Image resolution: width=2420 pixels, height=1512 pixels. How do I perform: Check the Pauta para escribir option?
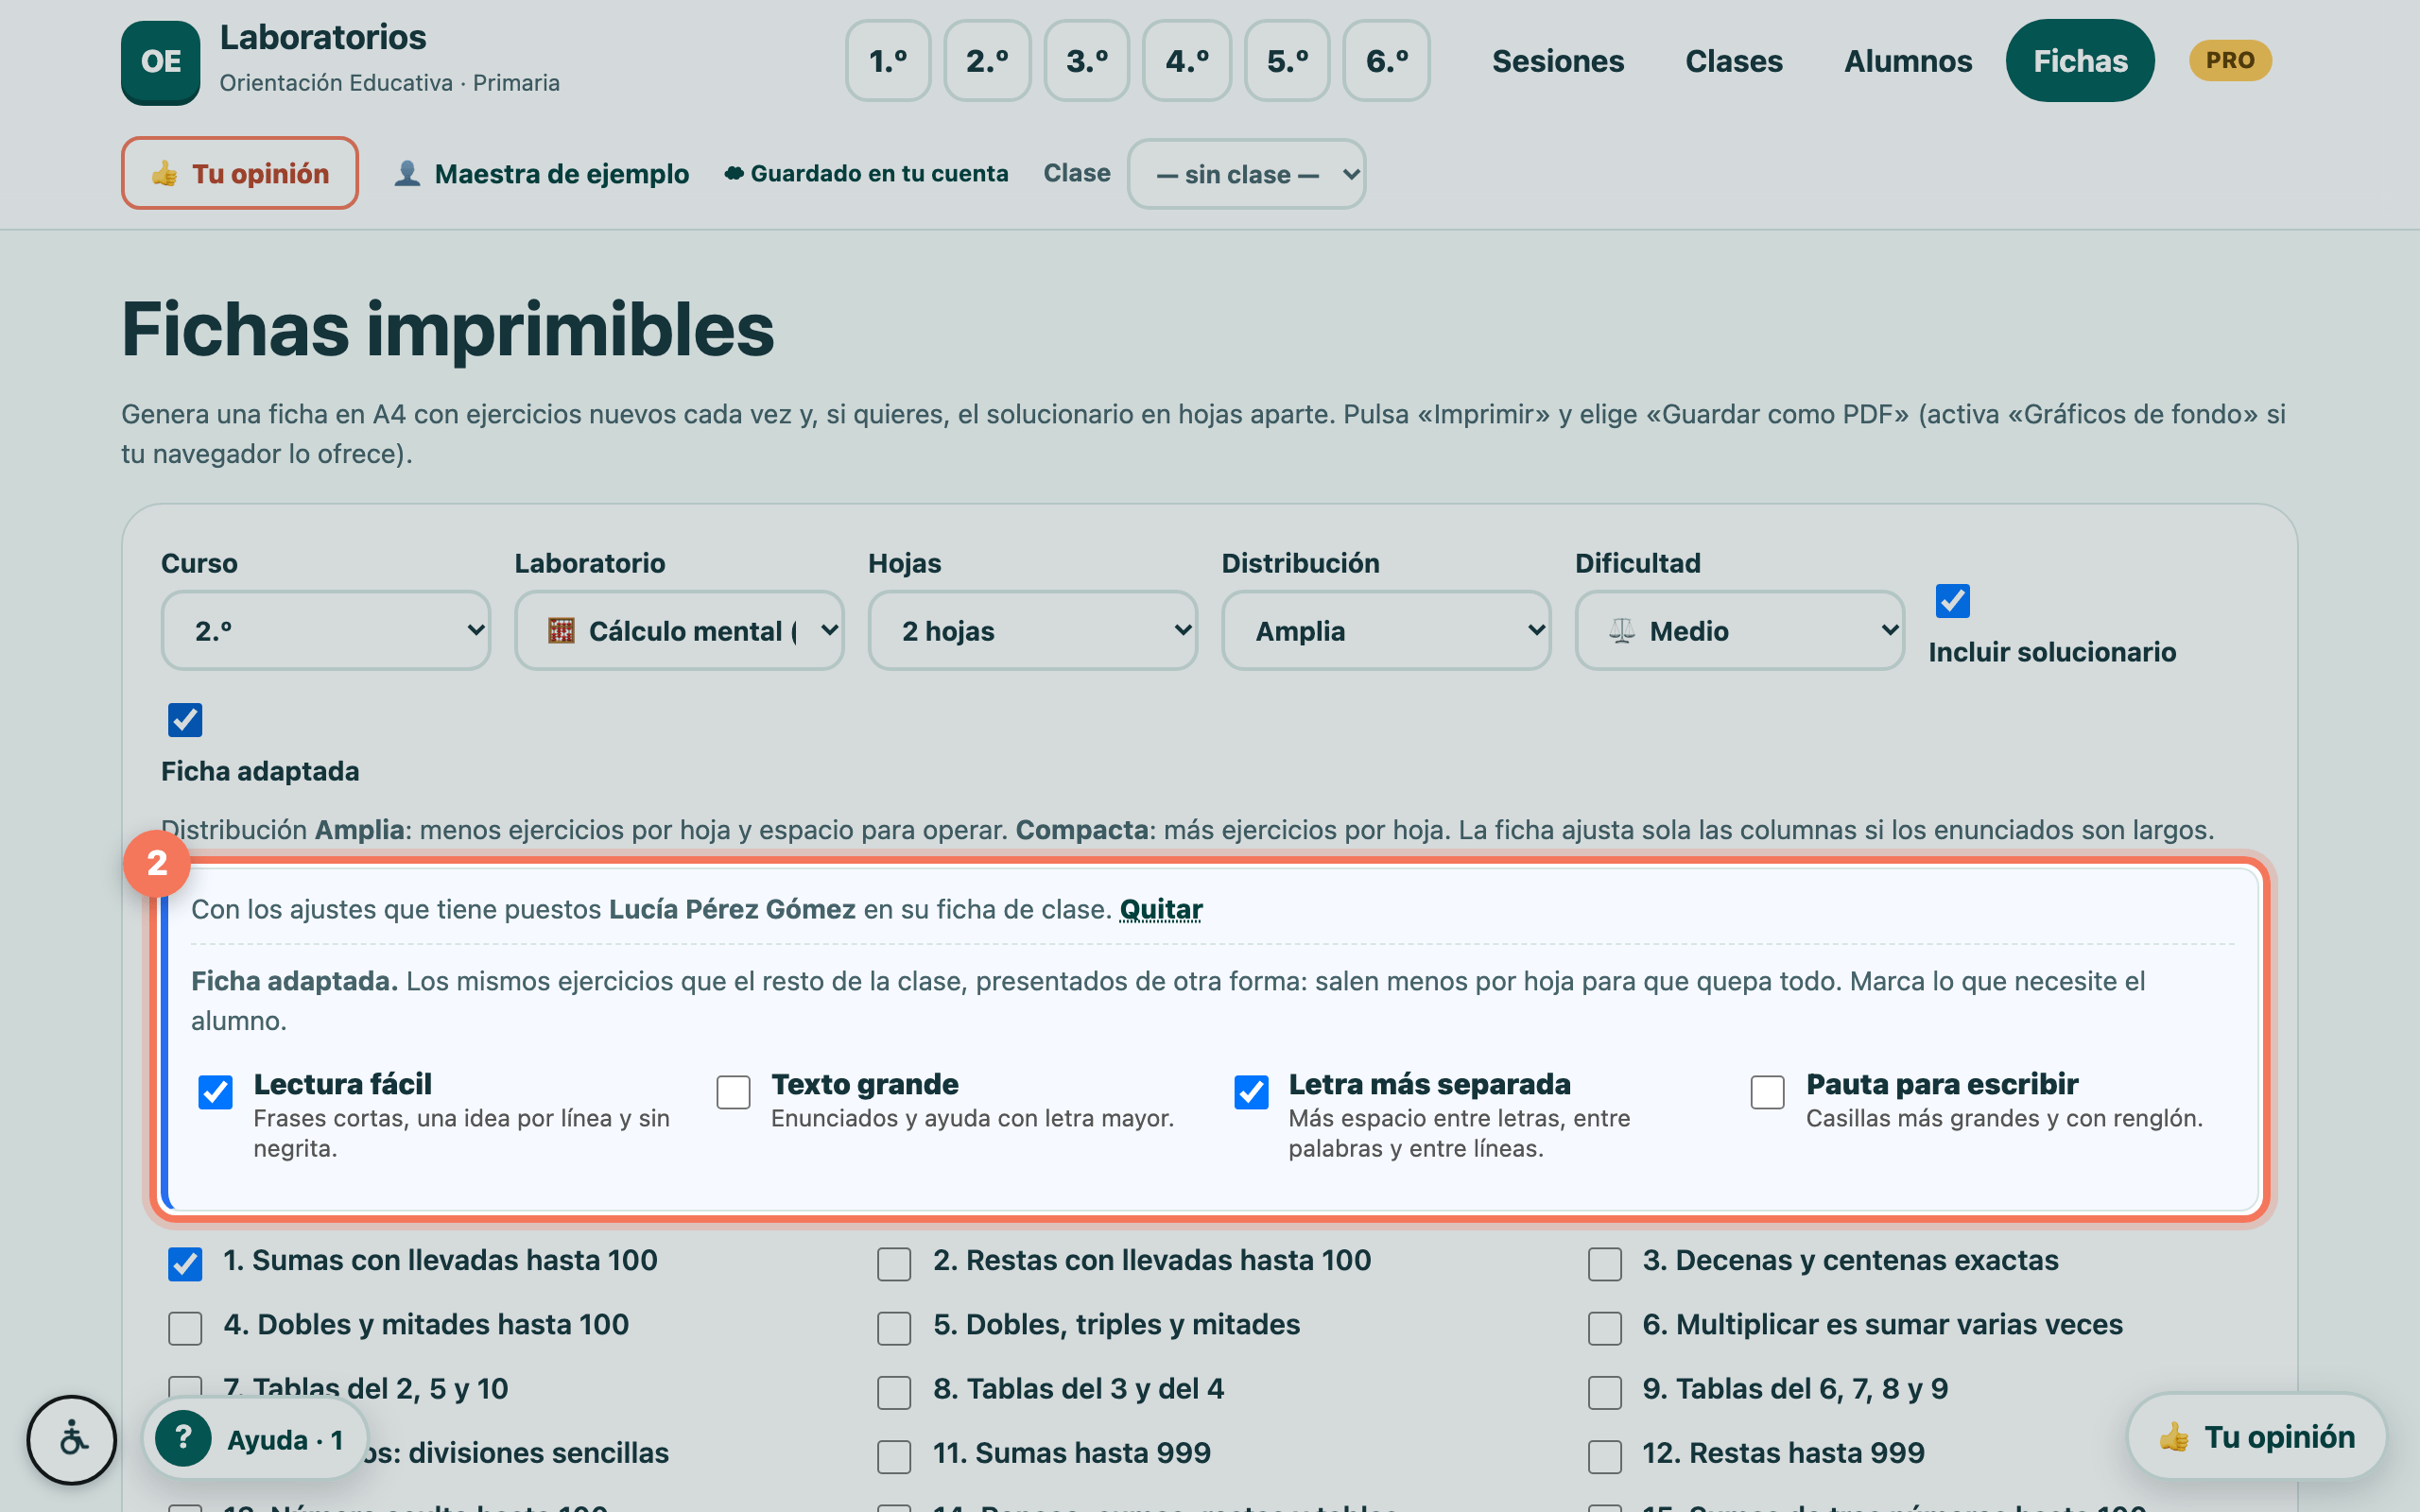click(1768, 1092)
